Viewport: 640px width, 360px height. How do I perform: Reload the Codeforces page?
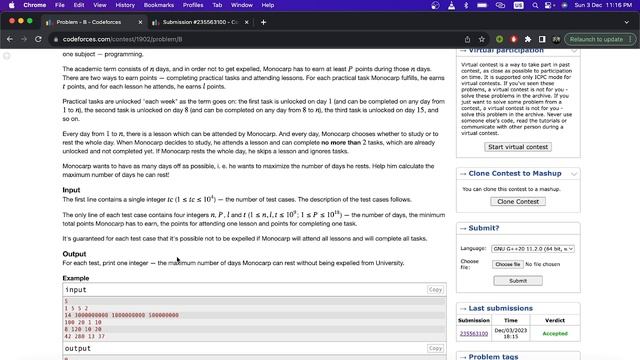[x=38, y=39]
